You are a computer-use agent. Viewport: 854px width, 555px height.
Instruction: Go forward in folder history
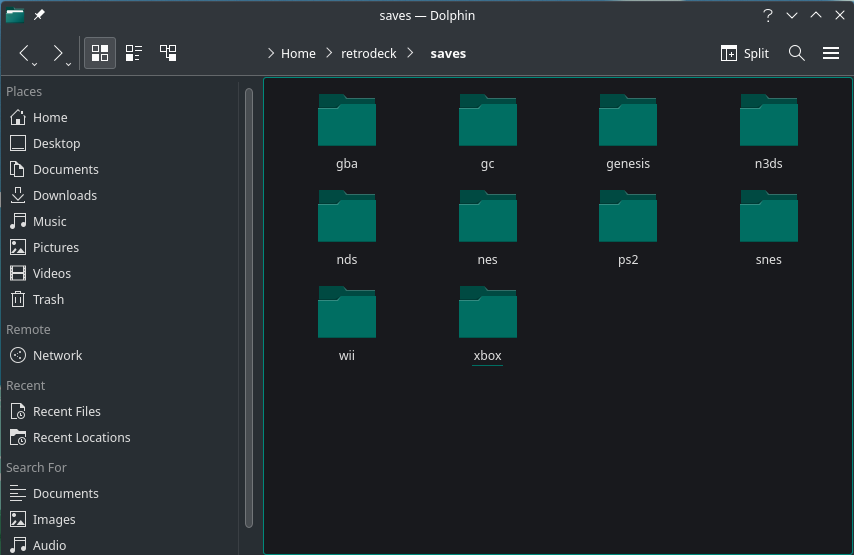pyautogui.click(x=58, y=53)
